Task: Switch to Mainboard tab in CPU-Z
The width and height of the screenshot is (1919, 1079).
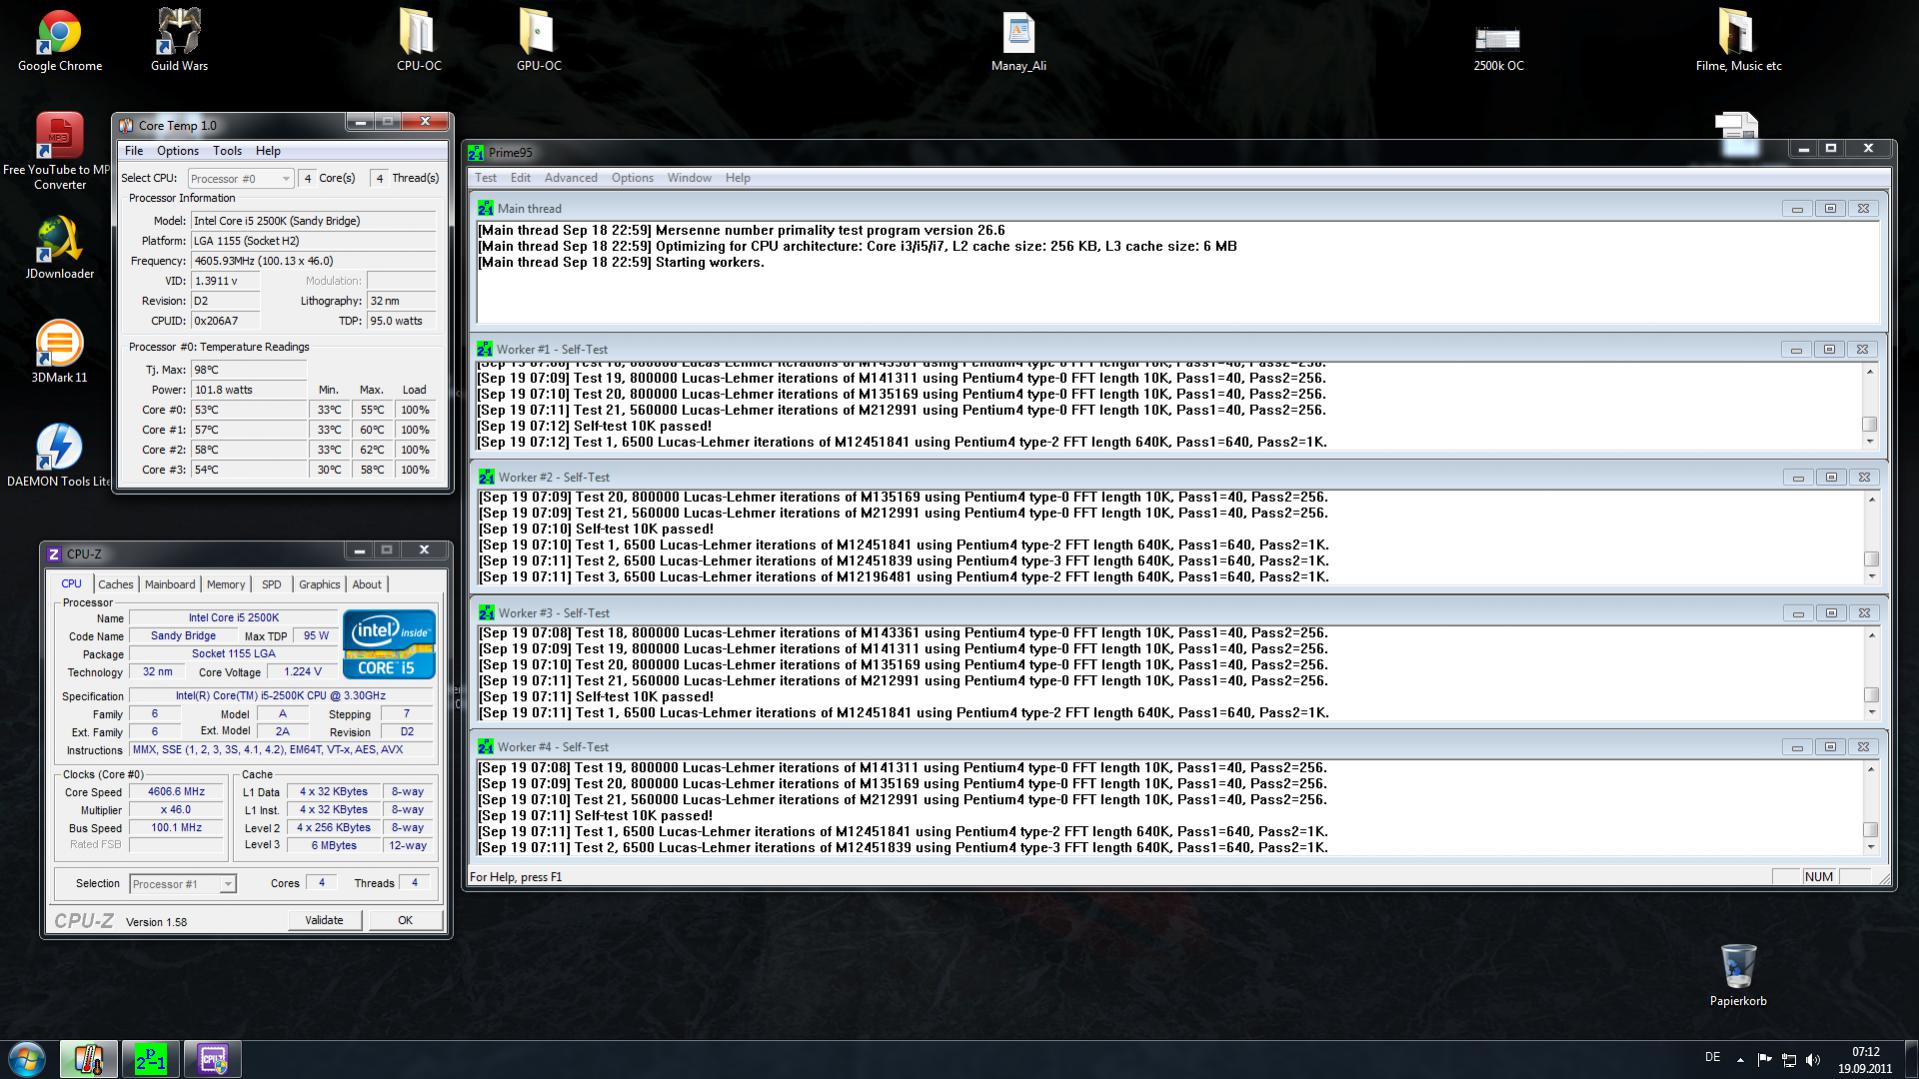Action: [170, 585]
